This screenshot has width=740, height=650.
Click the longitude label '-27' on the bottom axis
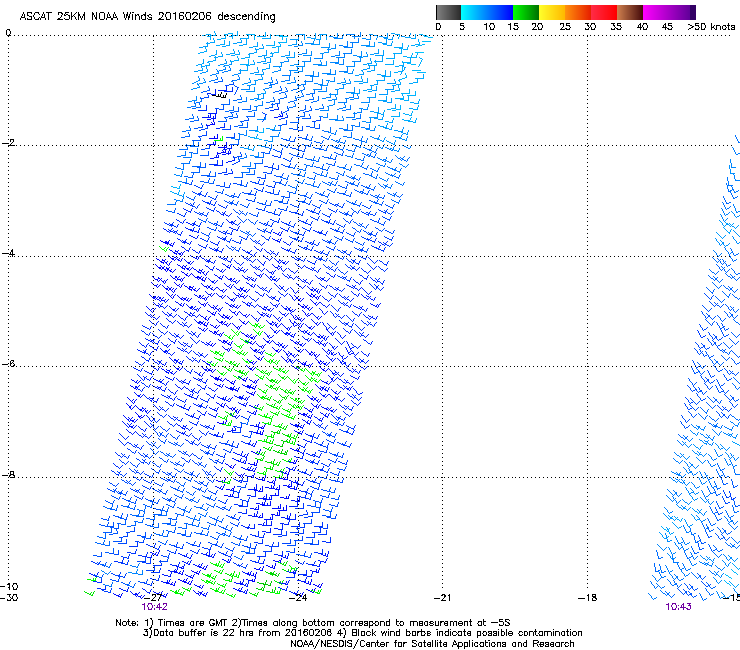coord(154,598)
